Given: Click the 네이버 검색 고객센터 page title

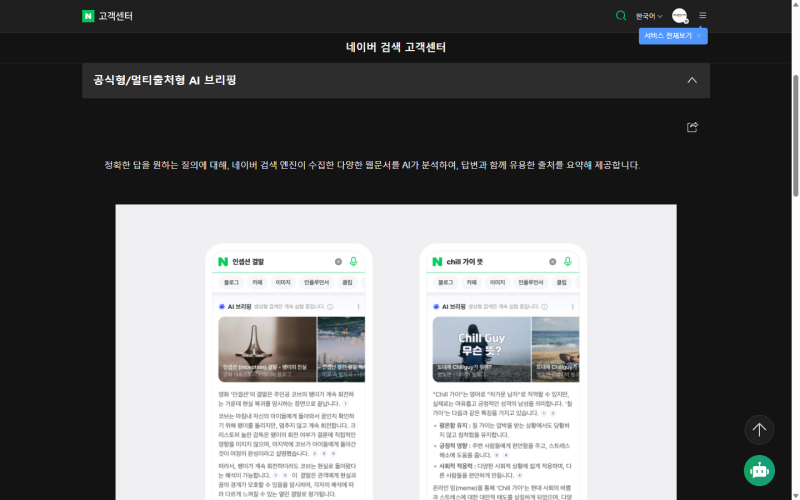Looking at the screenshot, I should coord(395,47).
